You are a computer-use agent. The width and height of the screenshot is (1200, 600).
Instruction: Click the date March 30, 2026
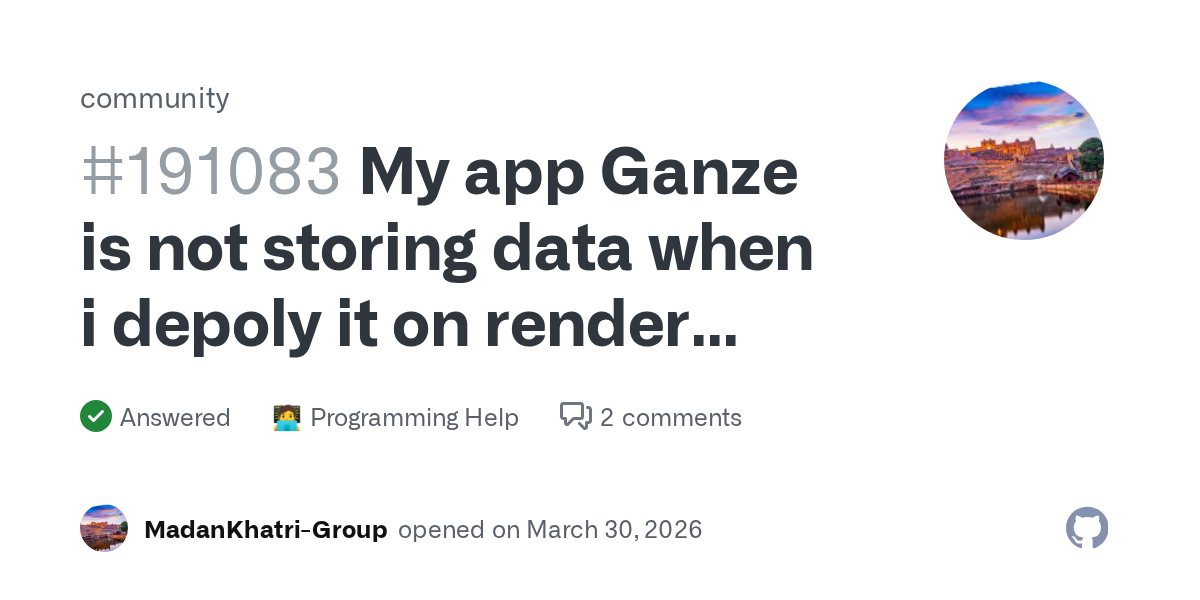click(x=614, y=529)
